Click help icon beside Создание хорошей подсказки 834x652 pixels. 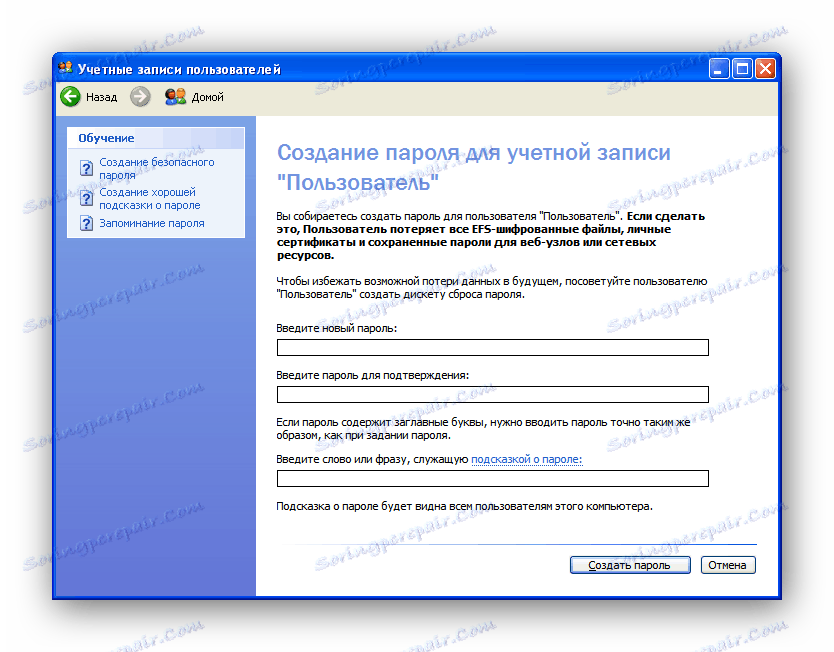tap(86, 198)
